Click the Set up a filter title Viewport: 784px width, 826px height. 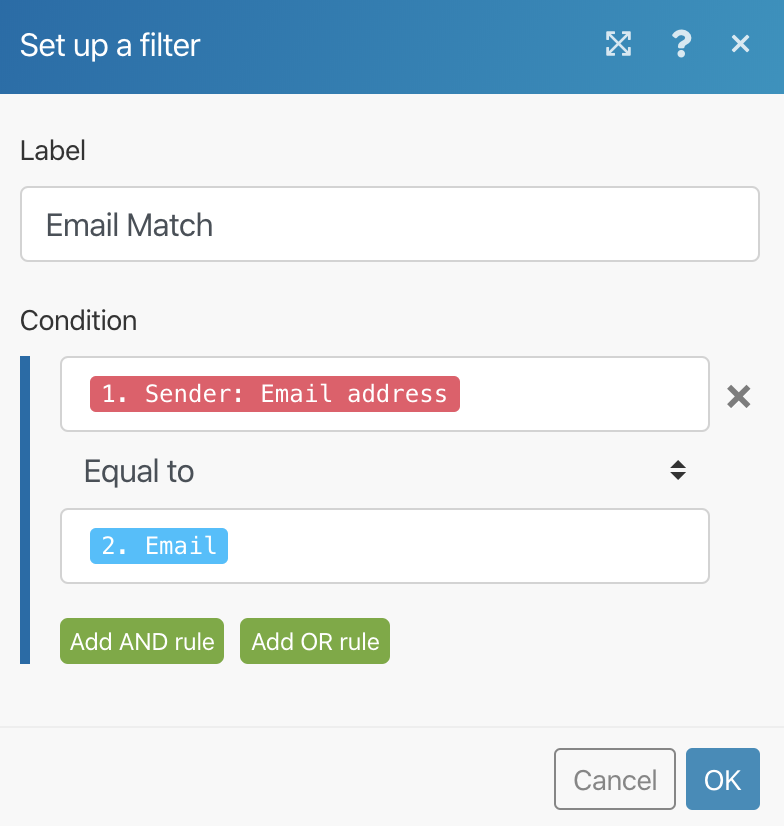[110, 45]
